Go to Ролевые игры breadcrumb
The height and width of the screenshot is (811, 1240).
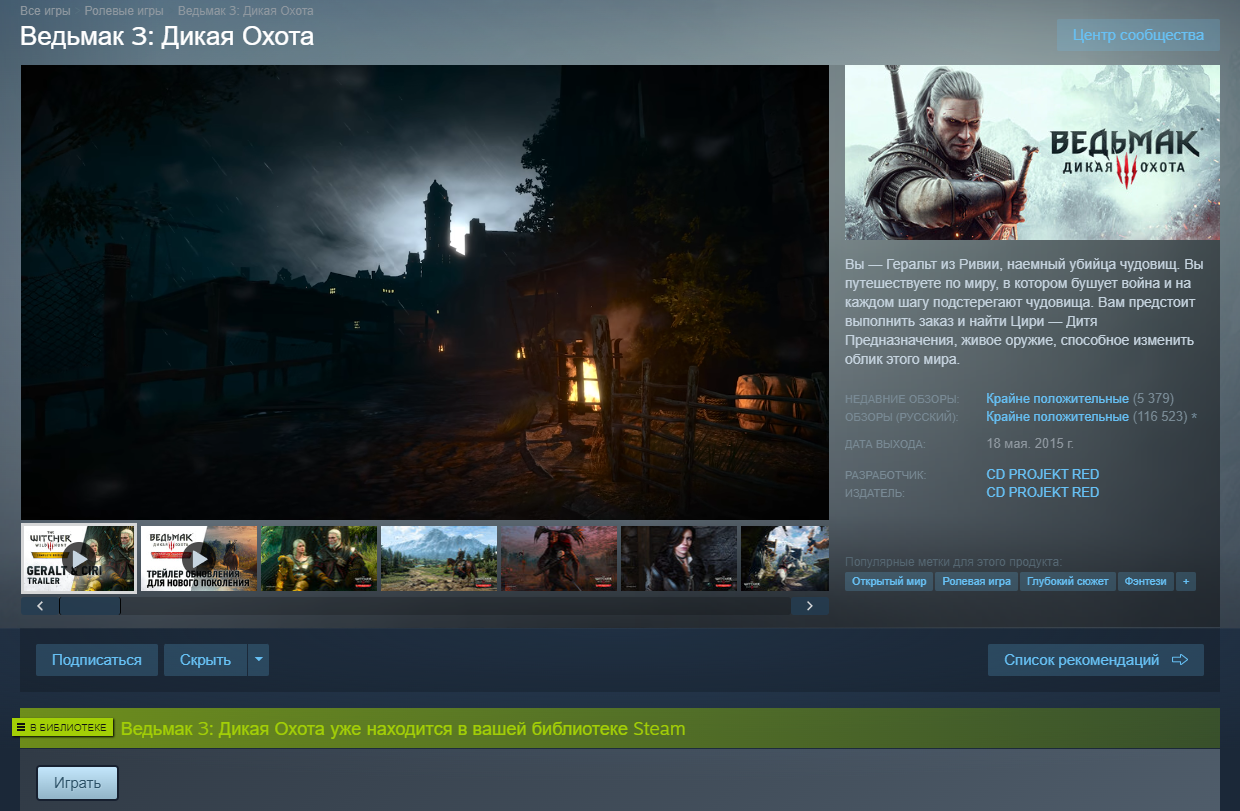124,11
